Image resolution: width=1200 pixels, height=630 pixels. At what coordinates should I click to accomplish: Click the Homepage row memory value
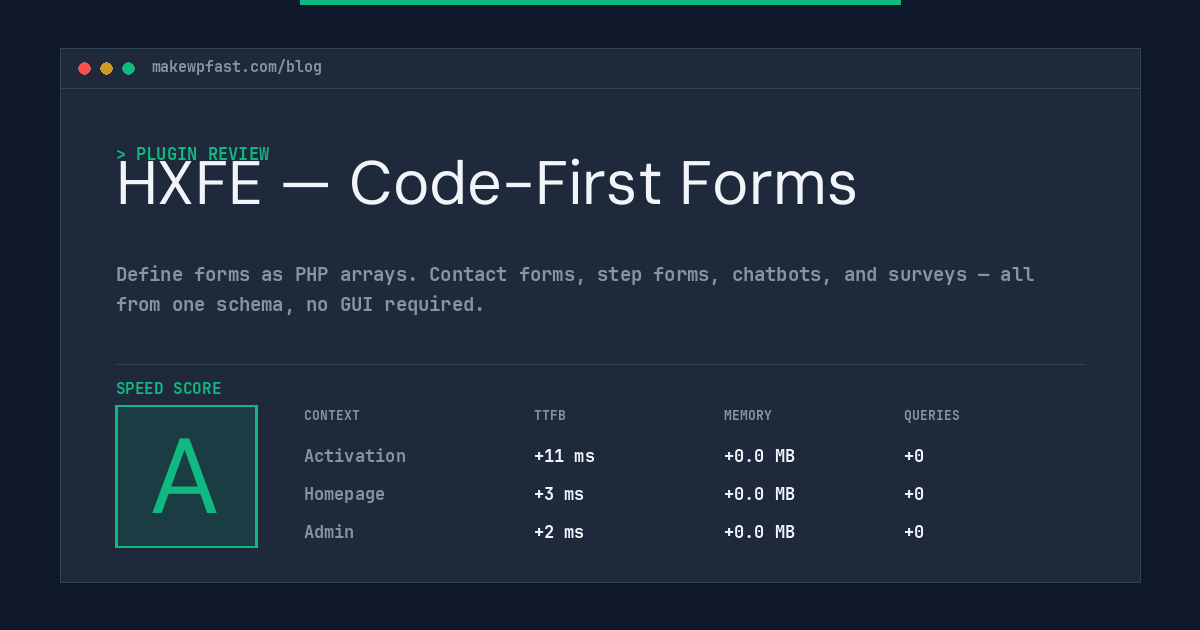759,494
